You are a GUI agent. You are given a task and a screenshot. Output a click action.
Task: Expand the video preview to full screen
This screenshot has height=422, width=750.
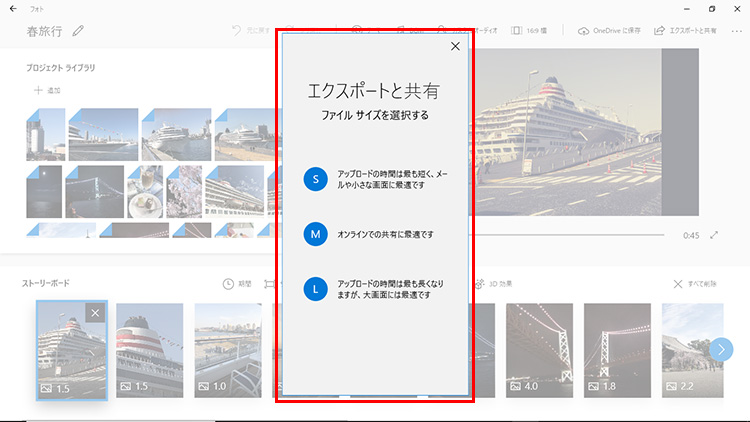(x=715, y=235)
